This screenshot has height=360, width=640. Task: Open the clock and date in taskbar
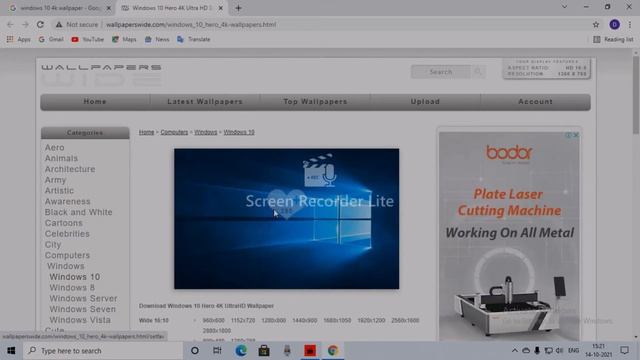click(599, 351)
